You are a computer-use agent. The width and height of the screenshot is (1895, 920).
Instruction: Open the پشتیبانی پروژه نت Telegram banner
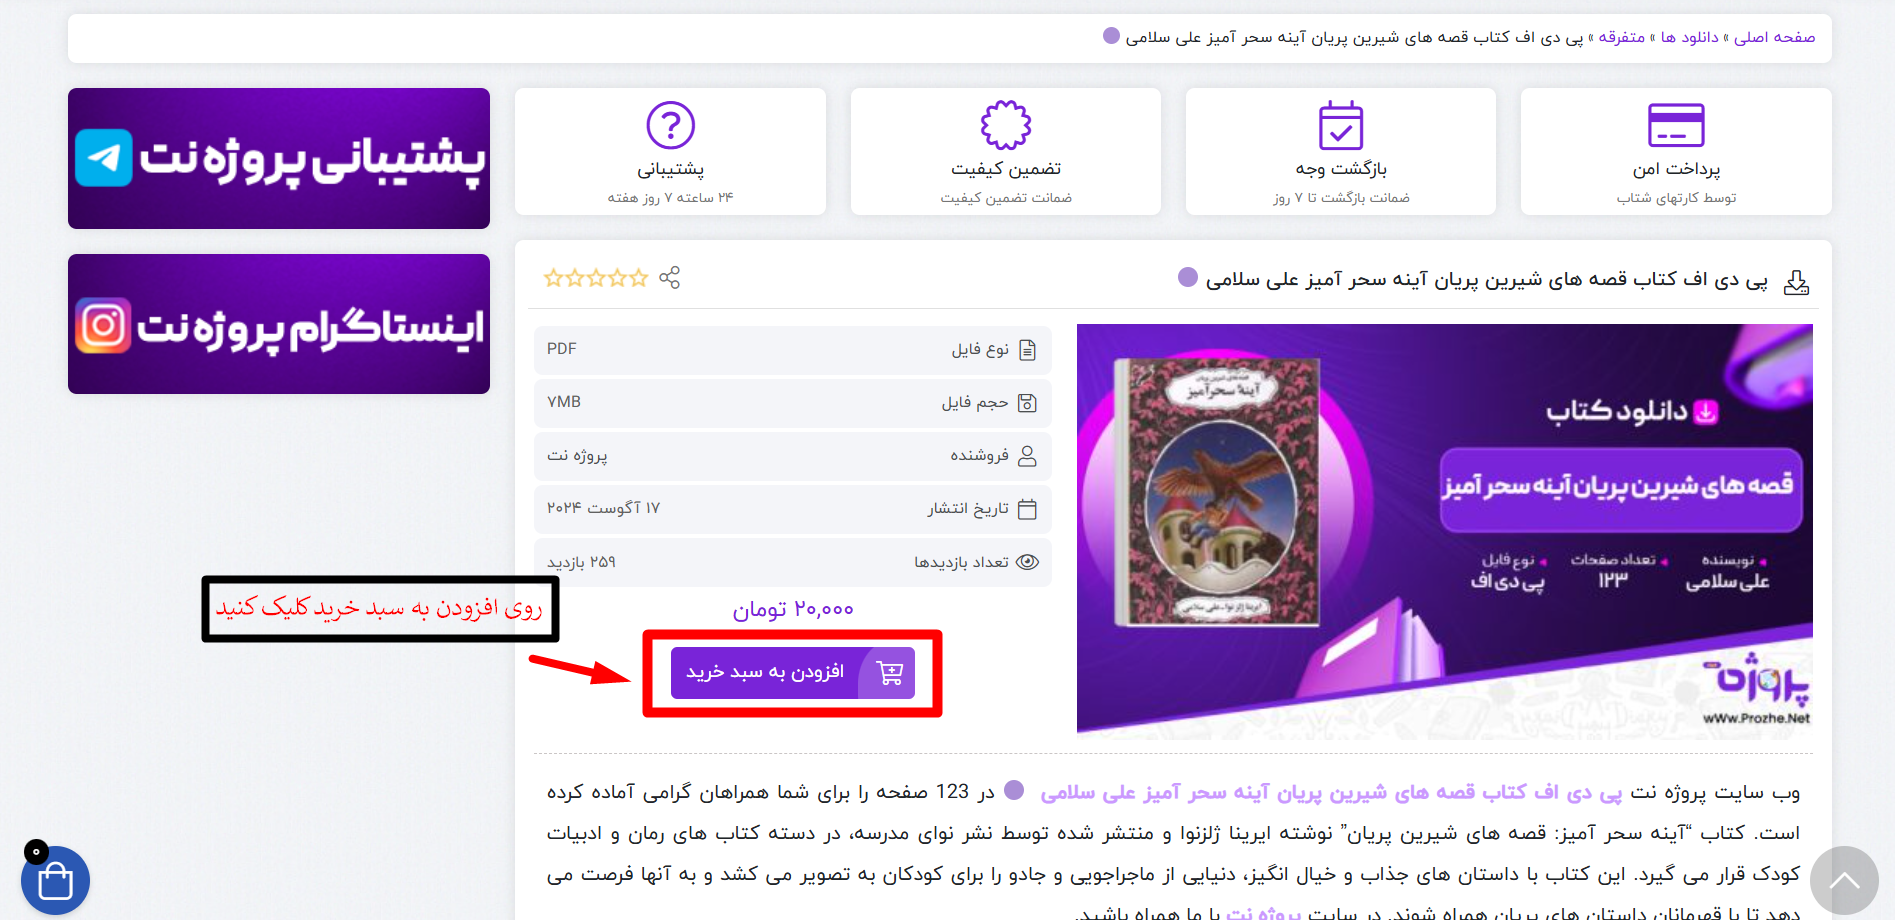click(279, 158)
